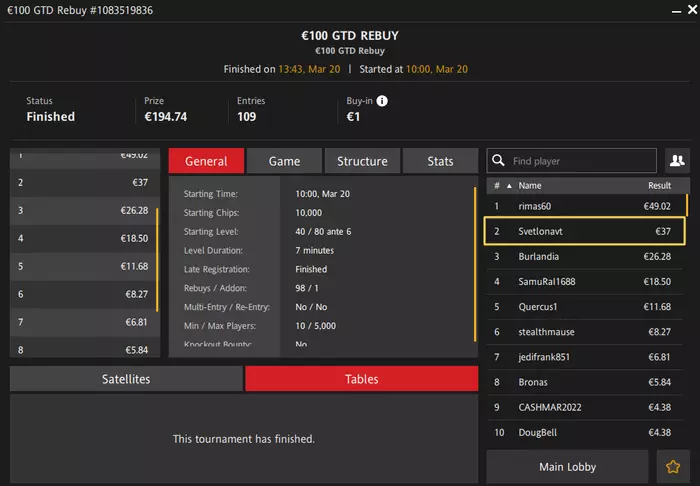Screen dimensions: 700x486
Task: Click the Prize value €194.74
Action: click(x=166, y=117)
